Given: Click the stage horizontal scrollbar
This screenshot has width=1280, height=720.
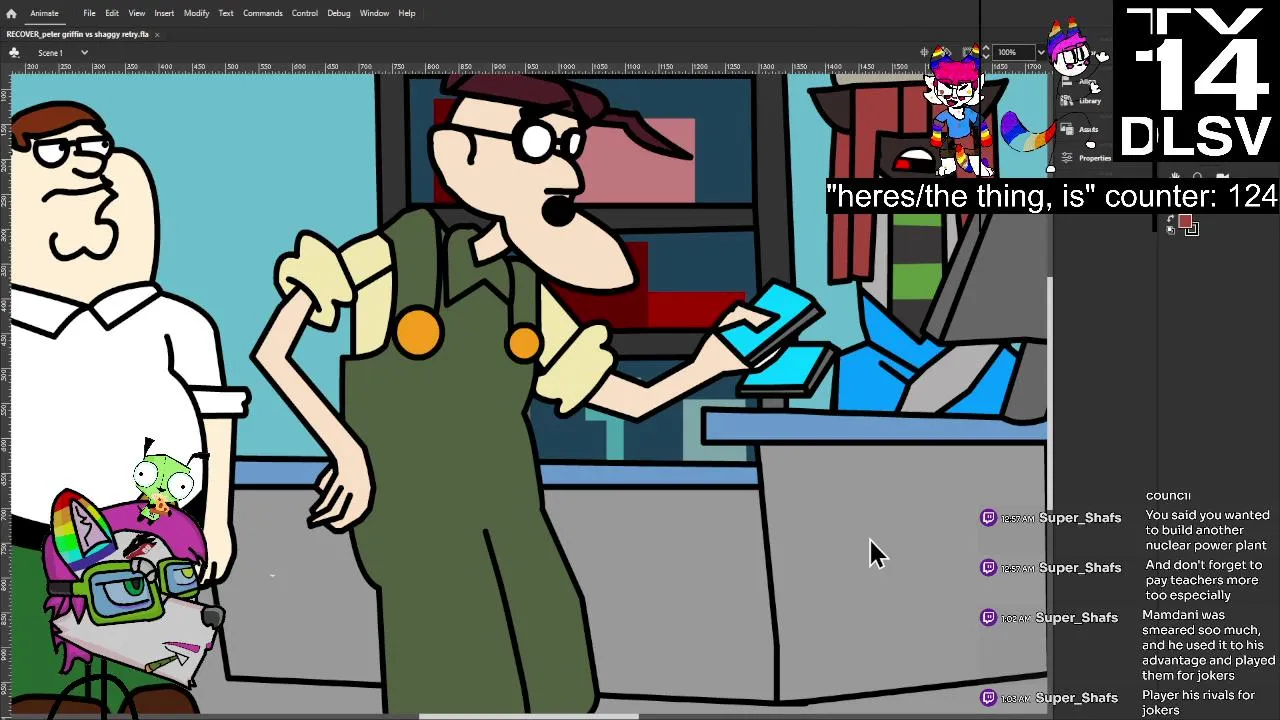Looking at the screenshot, I should pyautogui.click(x=528, y=716).
